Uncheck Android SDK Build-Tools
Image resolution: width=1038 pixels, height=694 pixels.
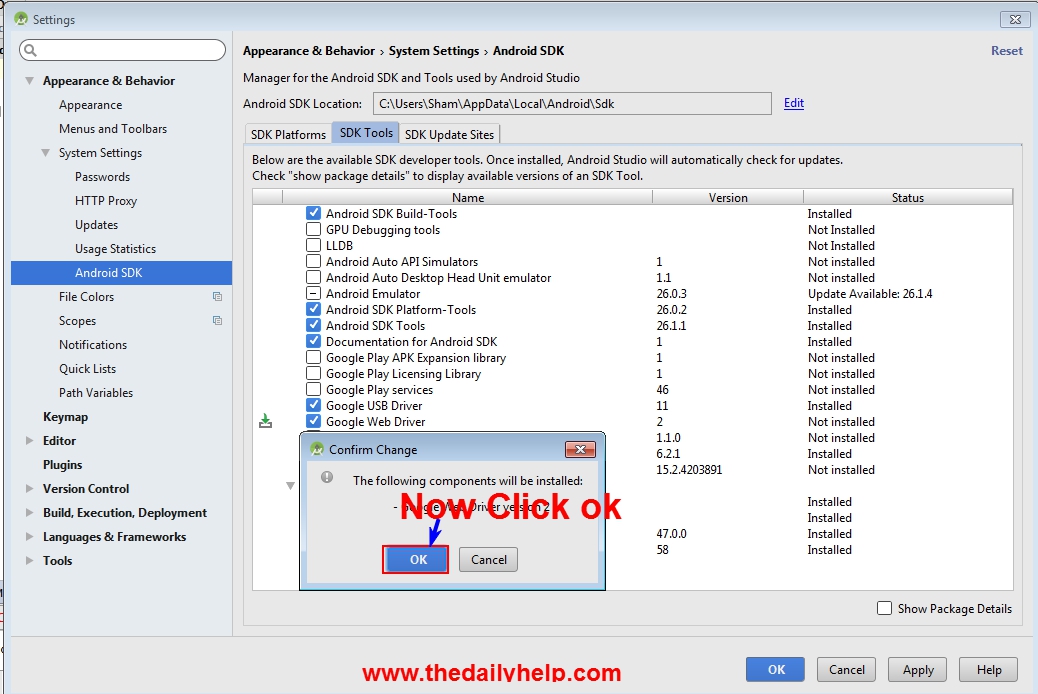(x=314, y=213)
